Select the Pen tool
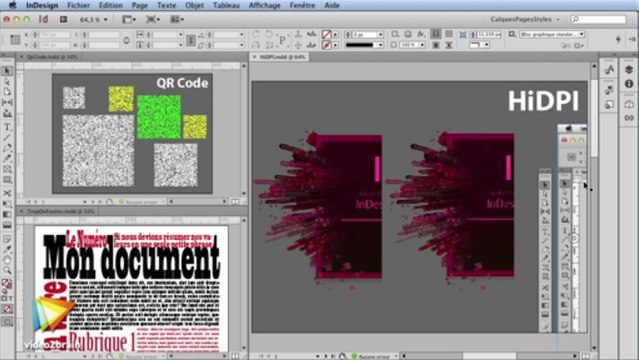The image size is (639, 360). [x=7, y=148]
